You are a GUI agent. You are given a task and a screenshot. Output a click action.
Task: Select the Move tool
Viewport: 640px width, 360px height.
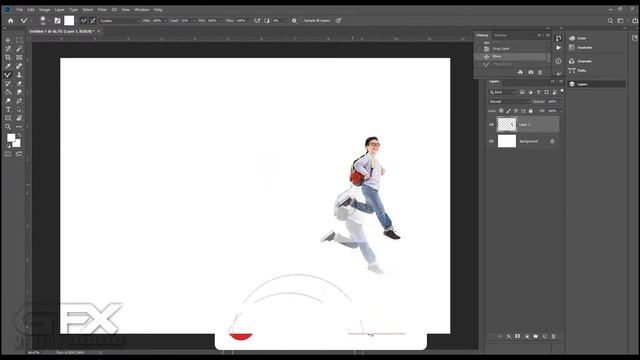click(8, 40)
